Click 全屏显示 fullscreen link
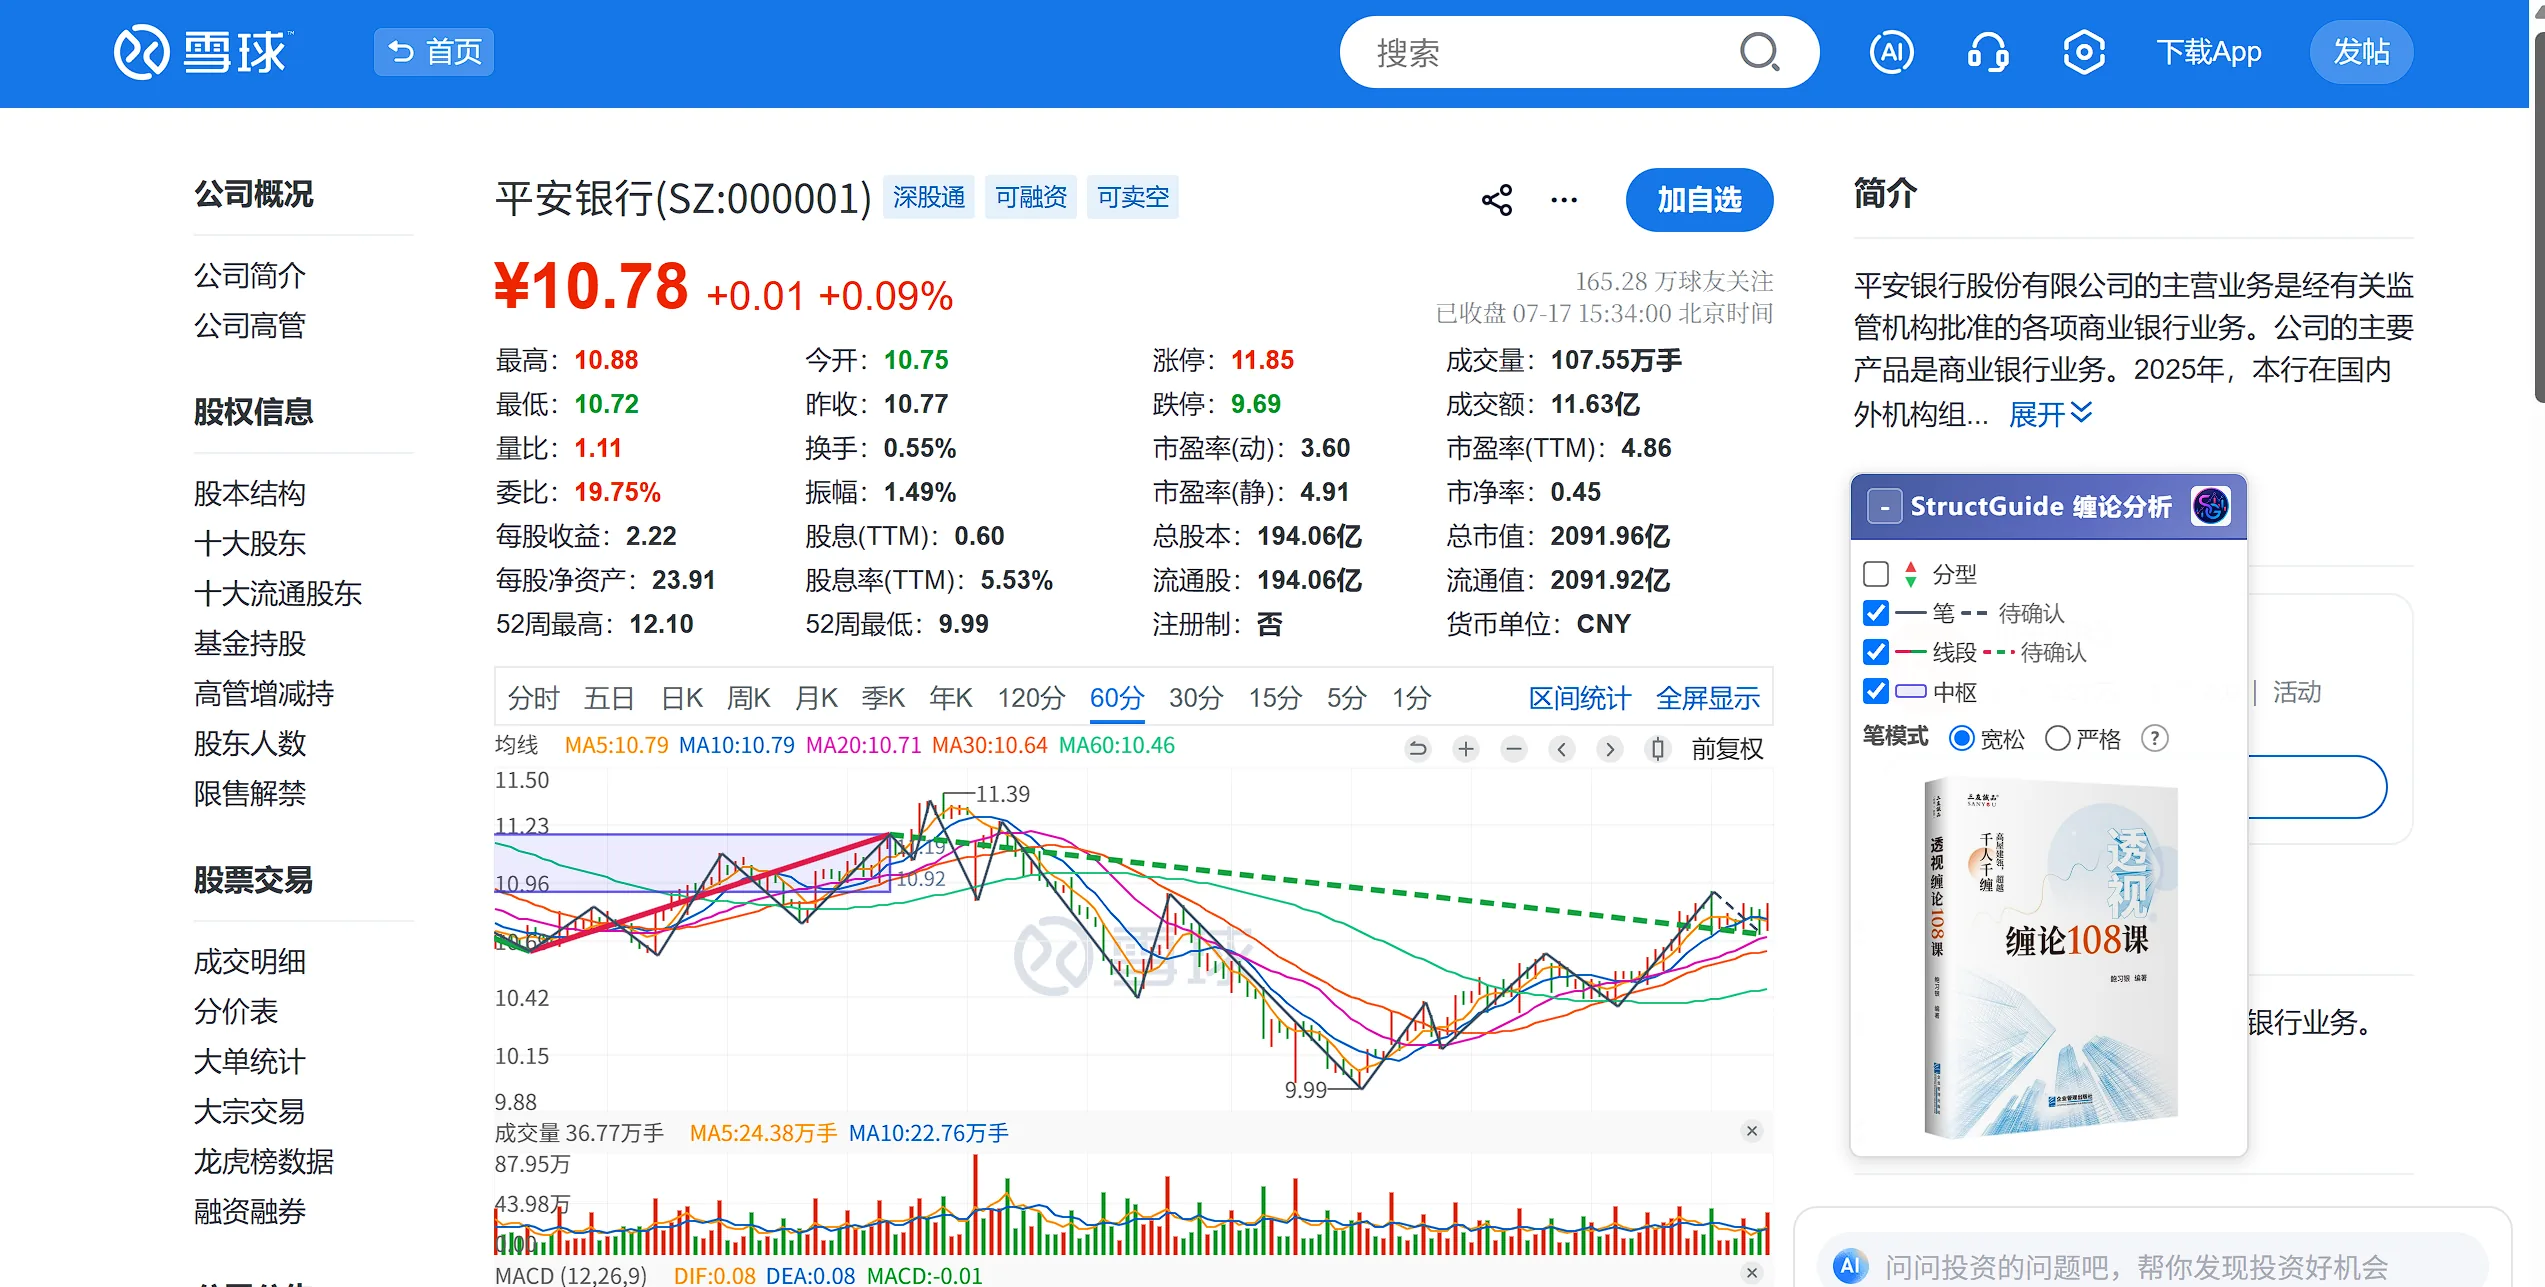Screen dimensions: 2545x1287 1707,698
